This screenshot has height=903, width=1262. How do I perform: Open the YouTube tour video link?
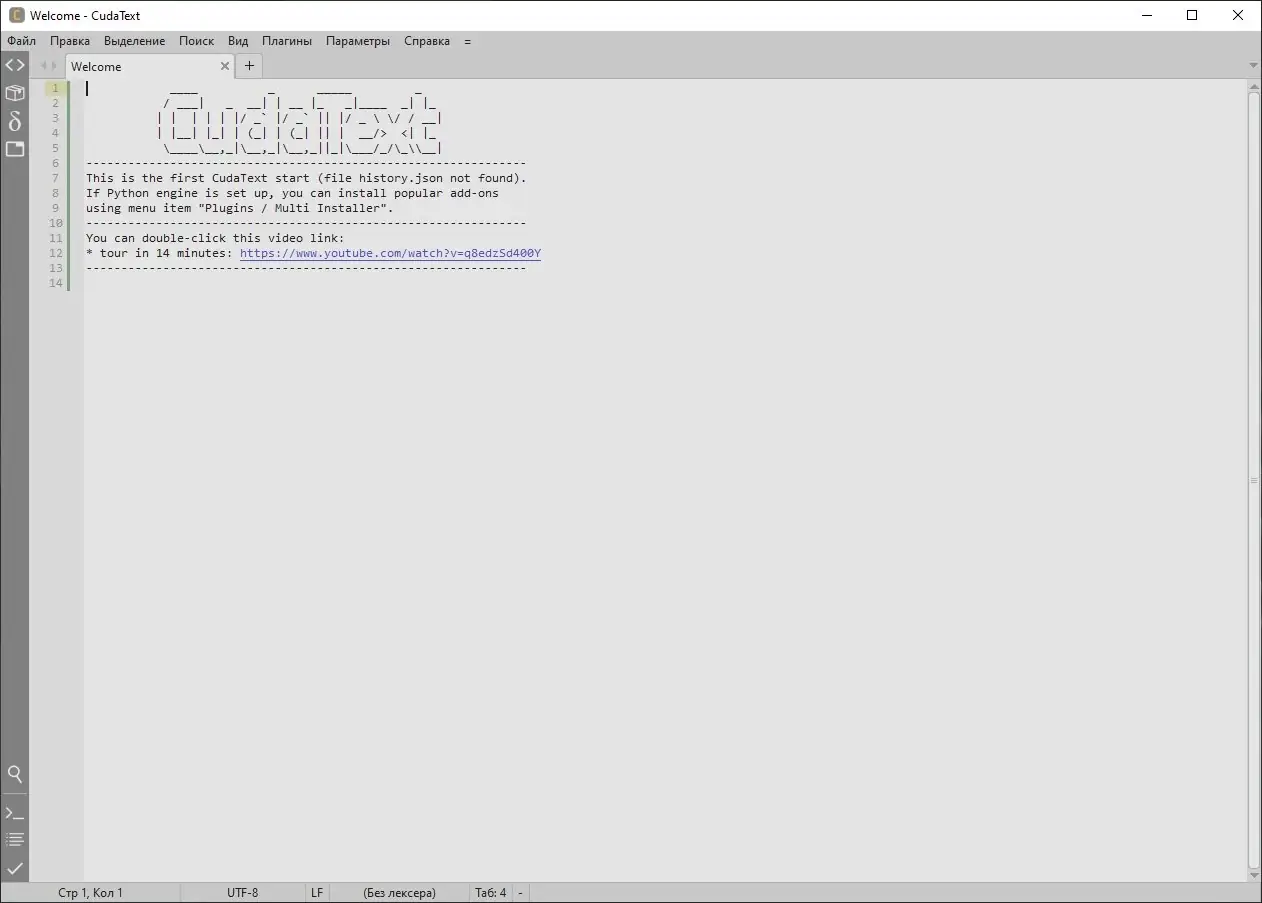point(390,253)
